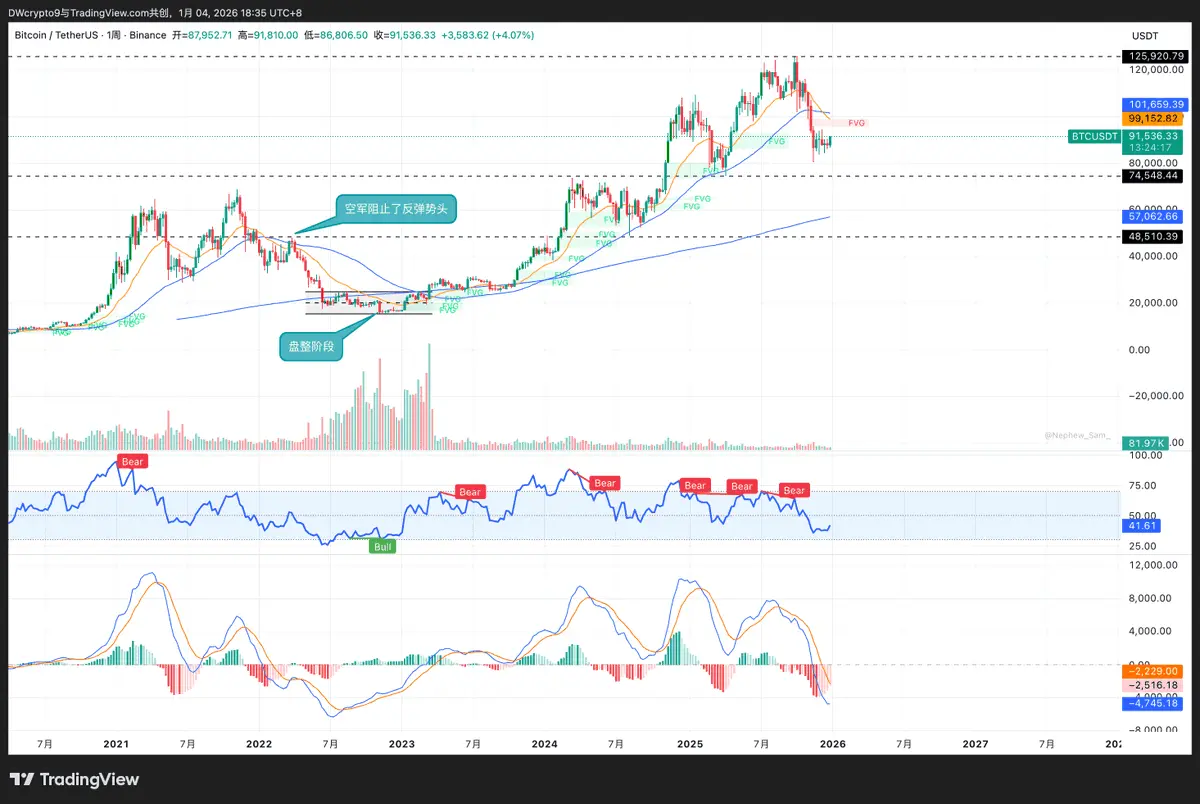Image resolution: width=1200 pixels, height=804 pixels.
Task: Select the callout 空军阻止了反弹势头
Action: coord(397,210)
